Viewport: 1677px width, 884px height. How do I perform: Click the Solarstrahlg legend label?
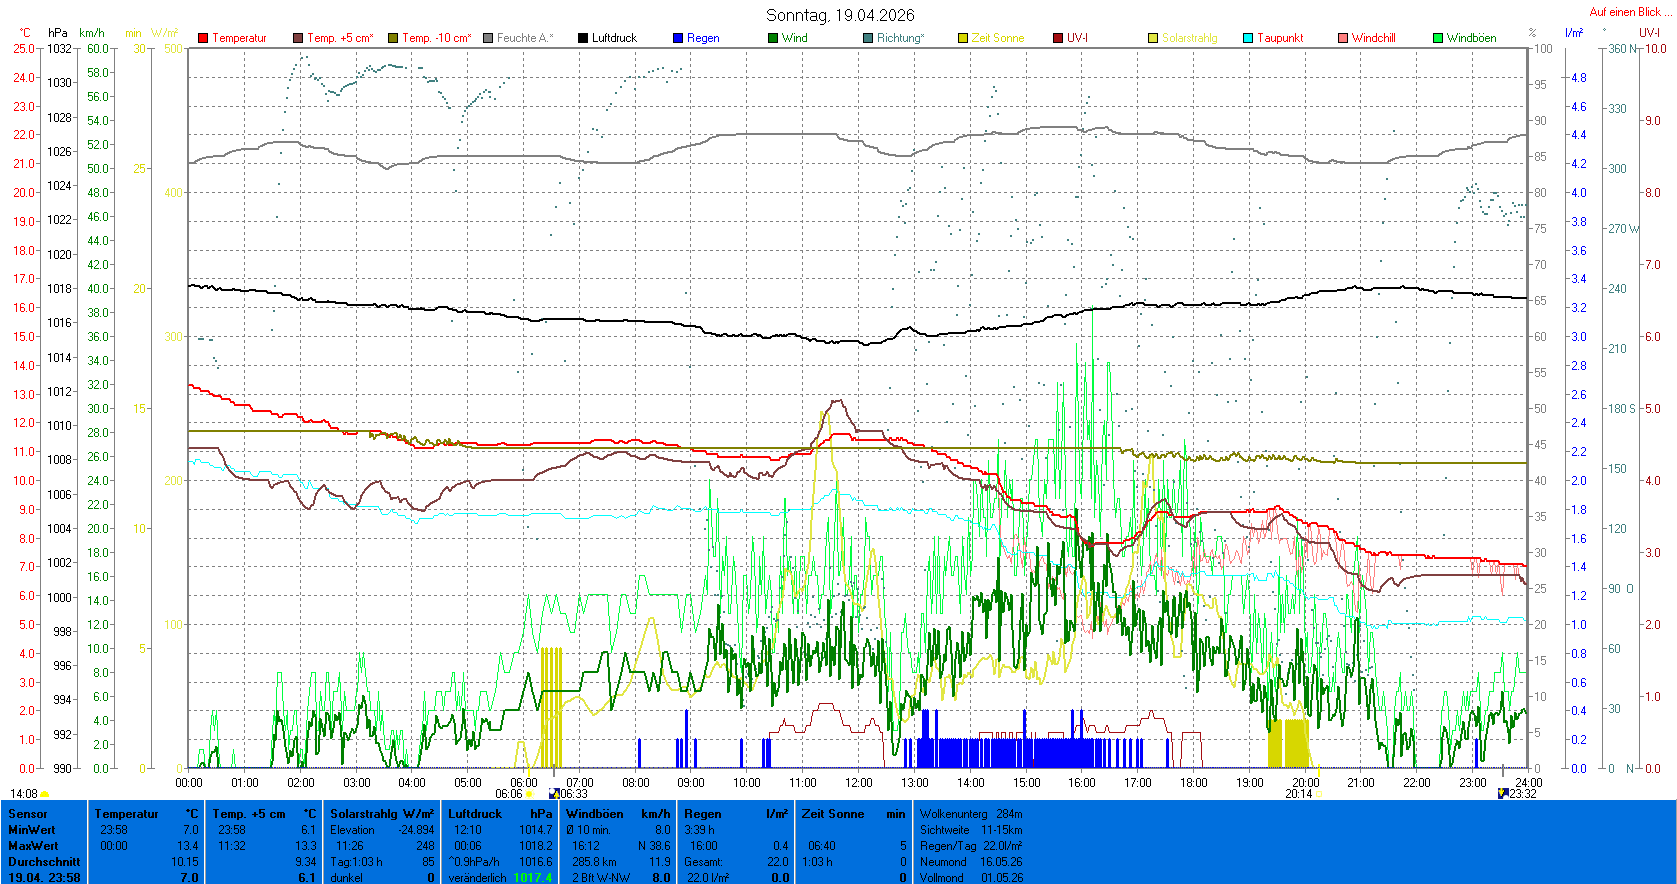(x=1189, y=38)
